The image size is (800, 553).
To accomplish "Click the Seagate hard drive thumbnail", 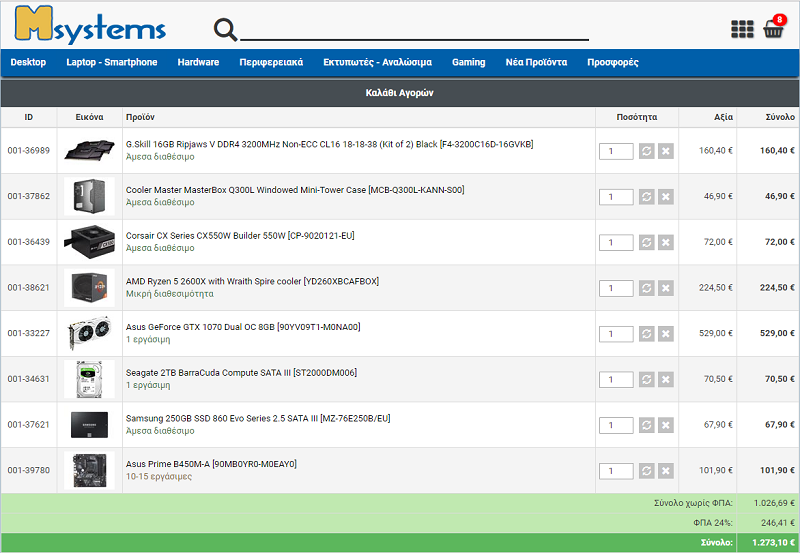I will (89, 379).
